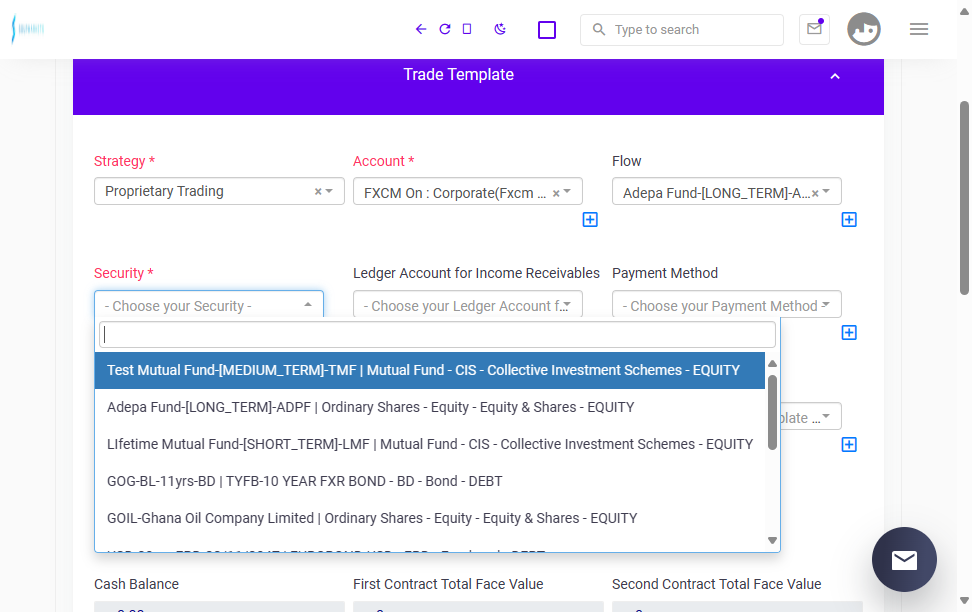Add a new payment method with the plus icon
Viewport: 972px width, 612px height.
pyautogui.click(x=849, y=332)
